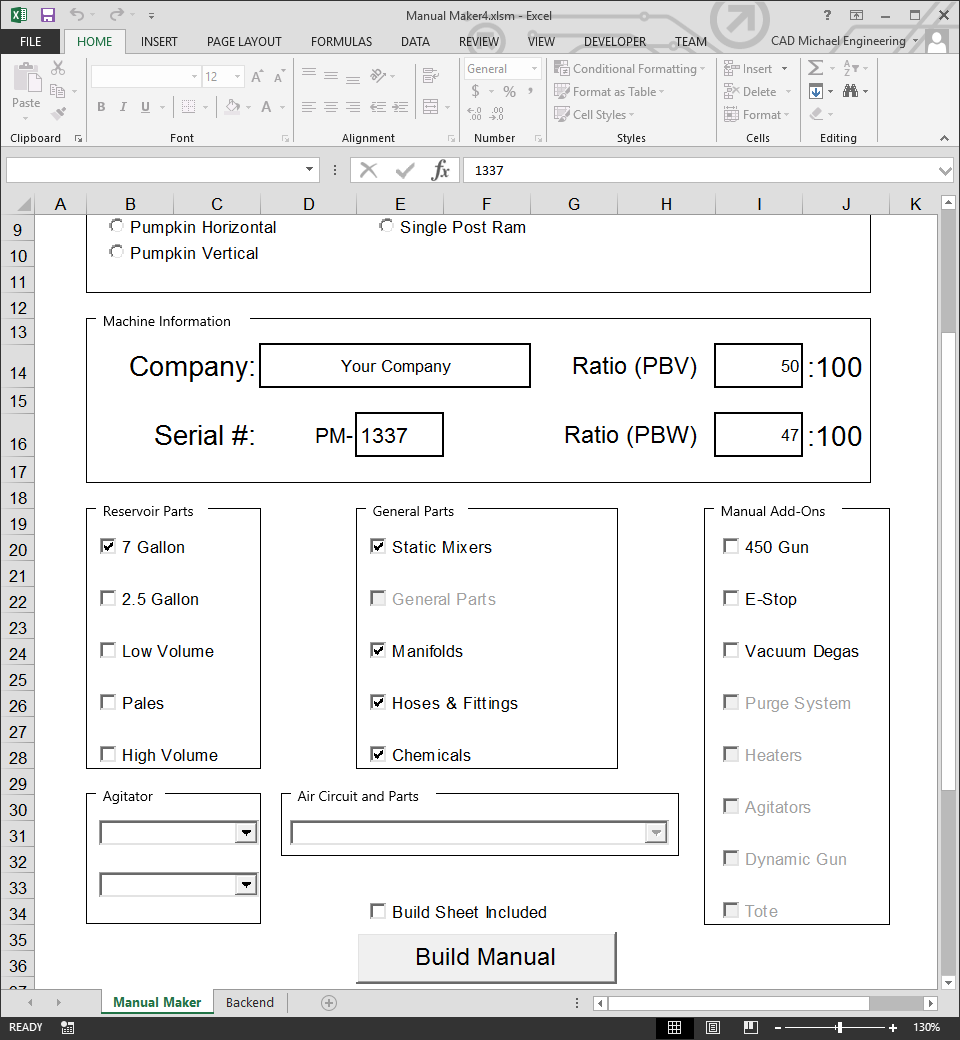Screen dimensions: 960x1040
Task: Enable the E-Stop add-on checkbox
Action: pos(731,599)
